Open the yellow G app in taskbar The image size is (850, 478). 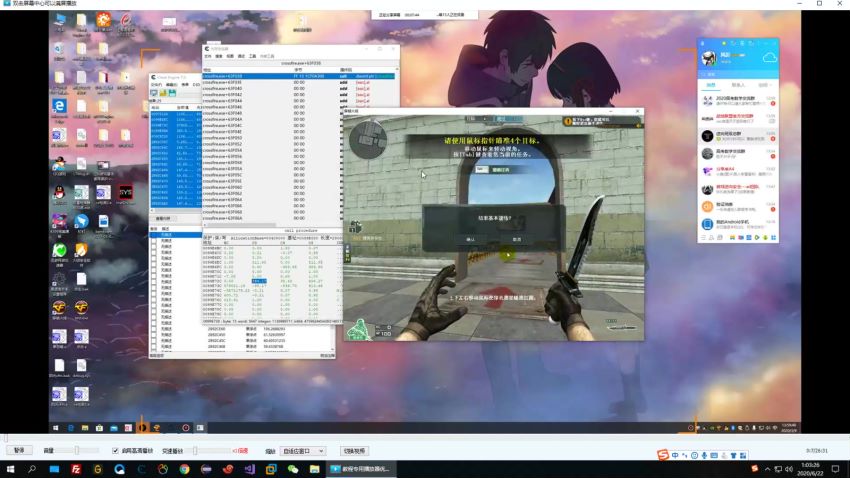[x=98, y=469]
